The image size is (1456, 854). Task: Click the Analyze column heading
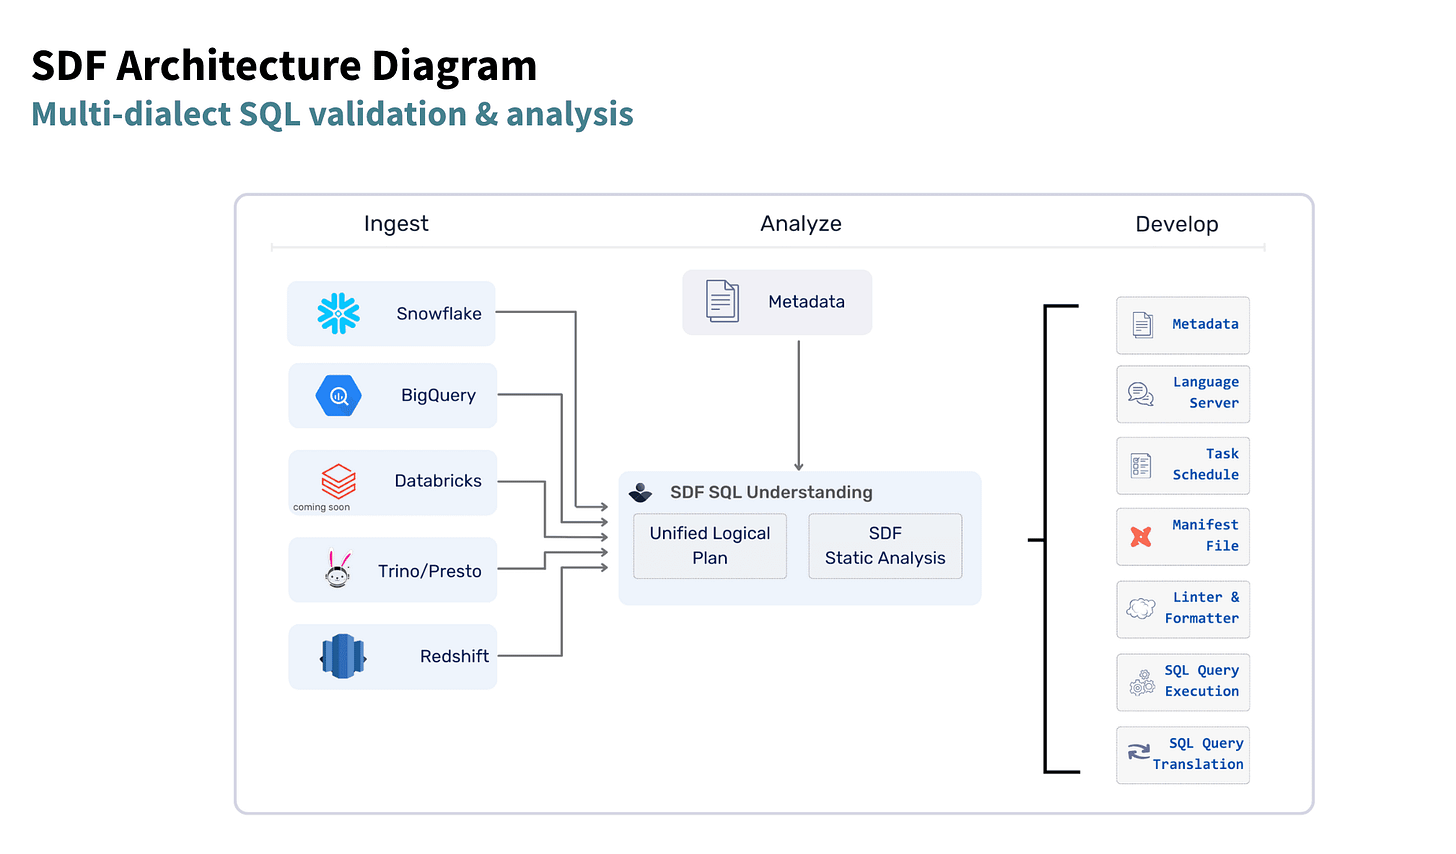pyautogui.click(x=801, y=224)
